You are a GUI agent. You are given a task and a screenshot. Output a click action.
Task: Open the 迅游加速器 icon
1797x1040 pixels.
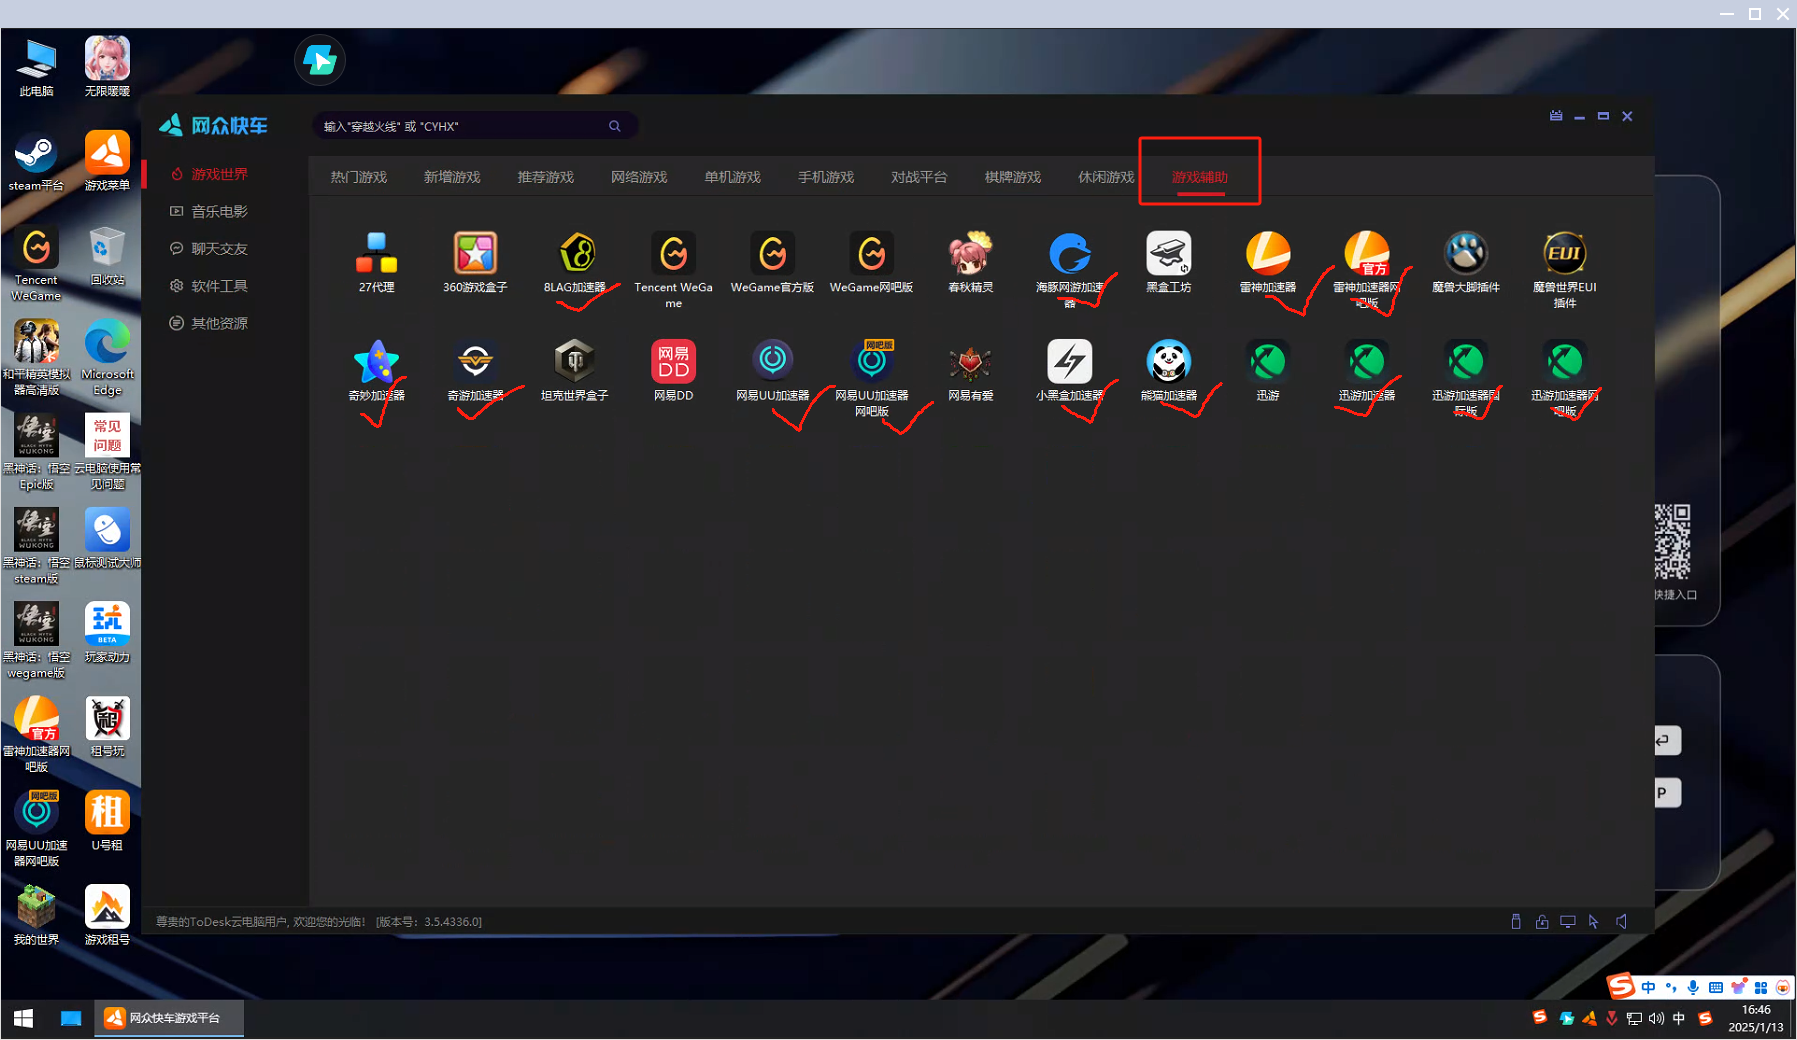pyautogui.click(x=1366, y=362)
